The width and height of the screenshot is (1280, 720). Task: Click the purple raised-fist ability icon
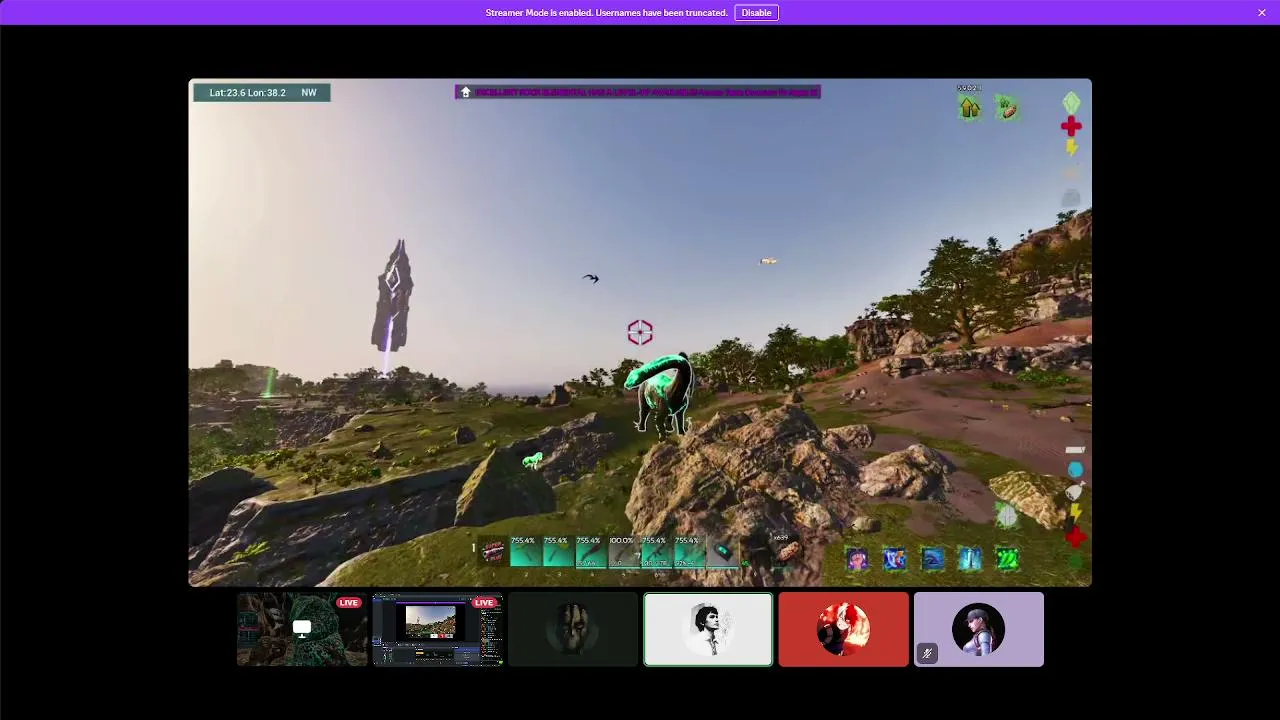point(857,559)
